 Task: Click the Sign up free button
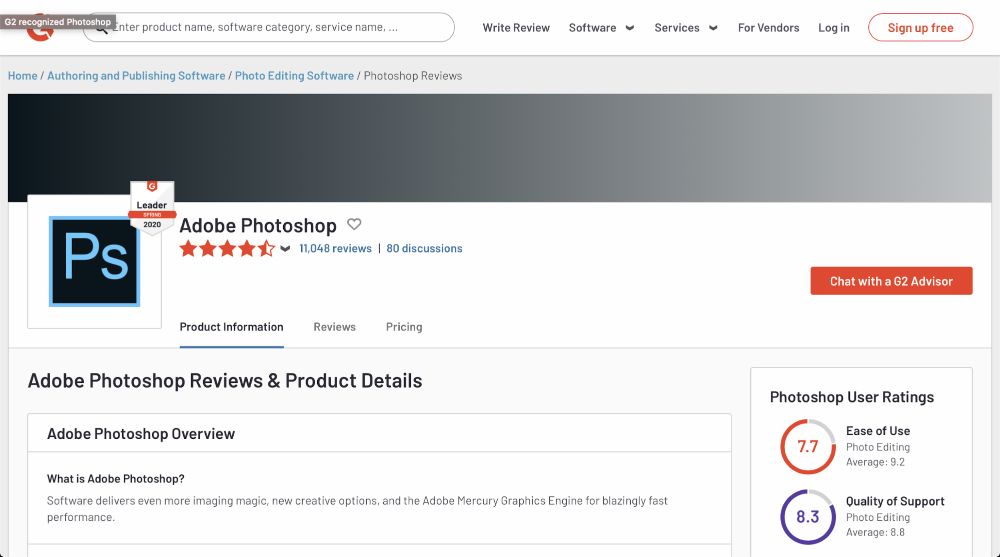[x=920, y=27]
